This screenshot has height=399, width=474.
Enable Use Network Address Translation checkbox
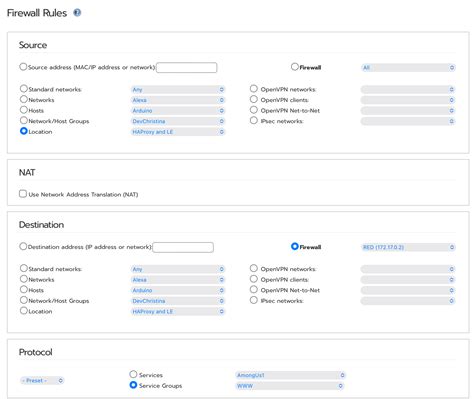(23, 194)
